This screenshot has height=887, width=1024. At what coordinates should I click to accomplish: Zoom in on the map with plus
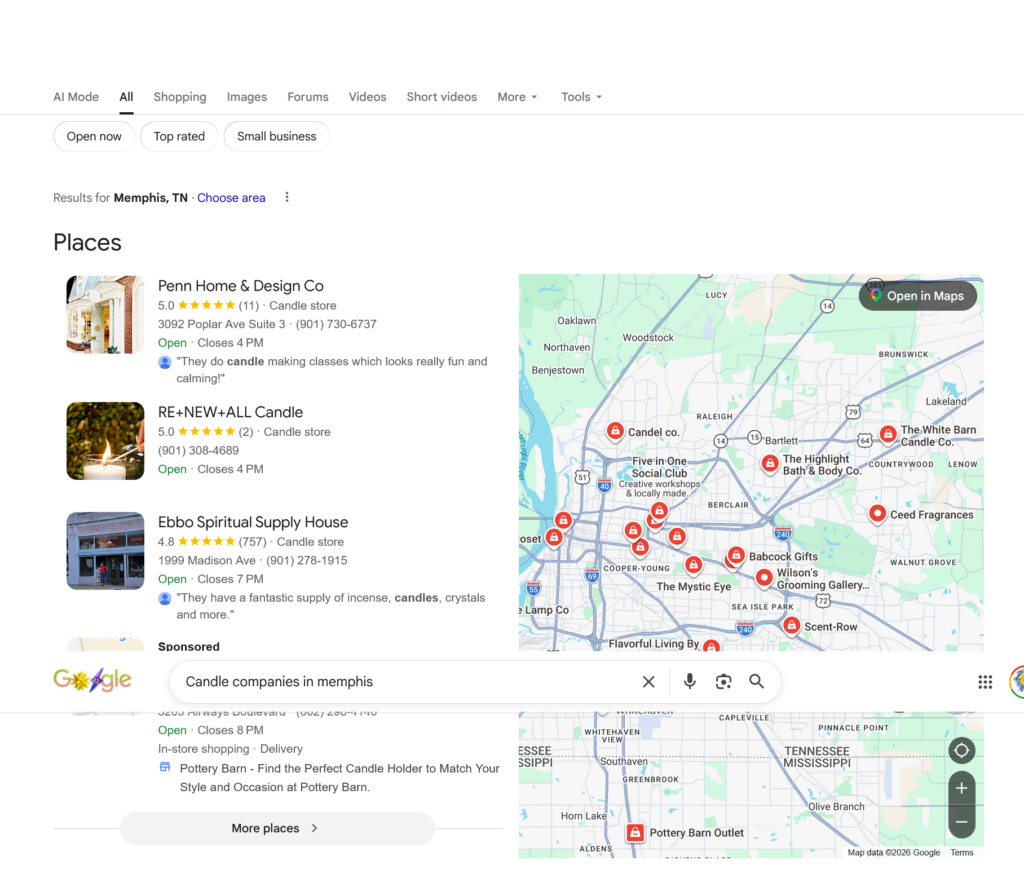[x=961, y=788]
